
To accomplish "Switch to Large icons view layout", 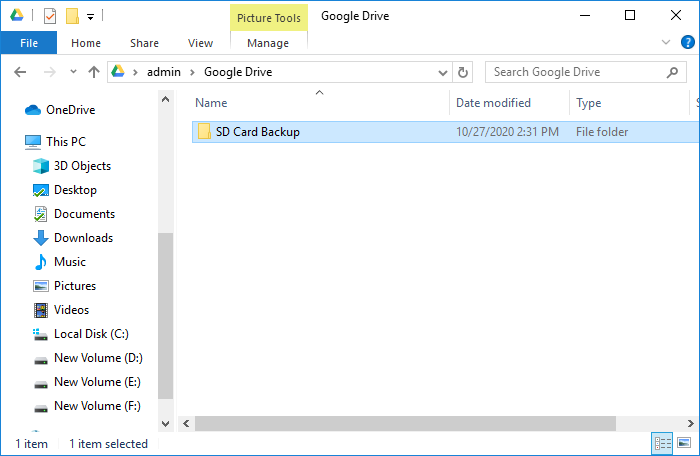I will pyautogui.click(x=683, y=443).
